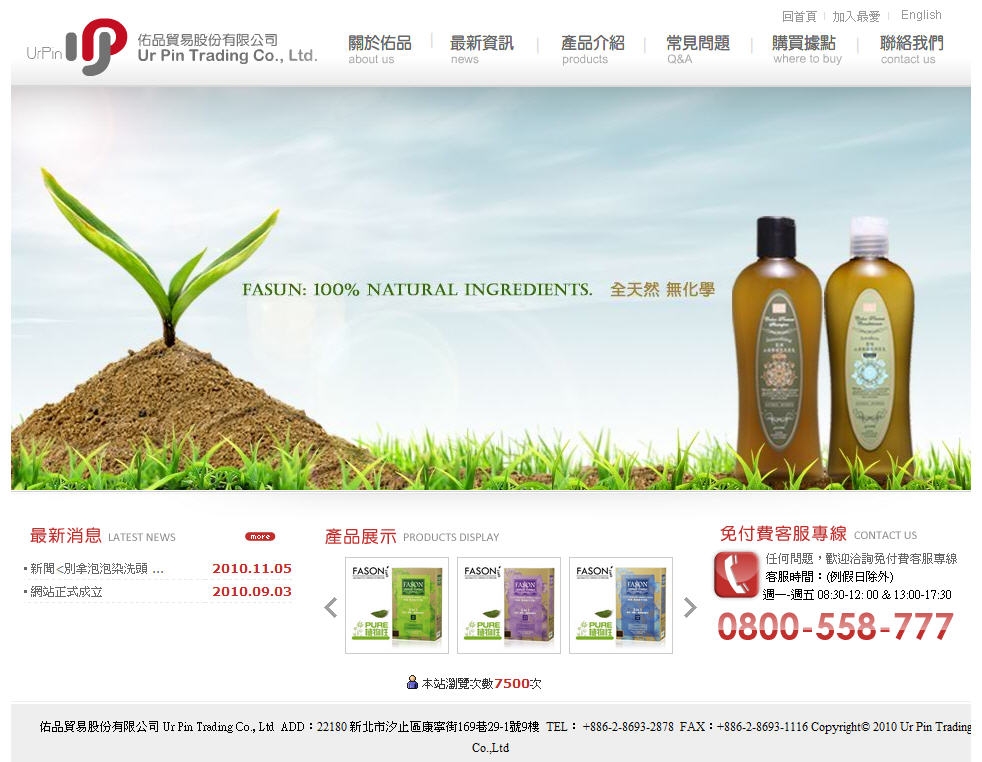This screenshot has width=982, height=762.
Task: Go to 回首頁 home link
Action: (799, 16)
